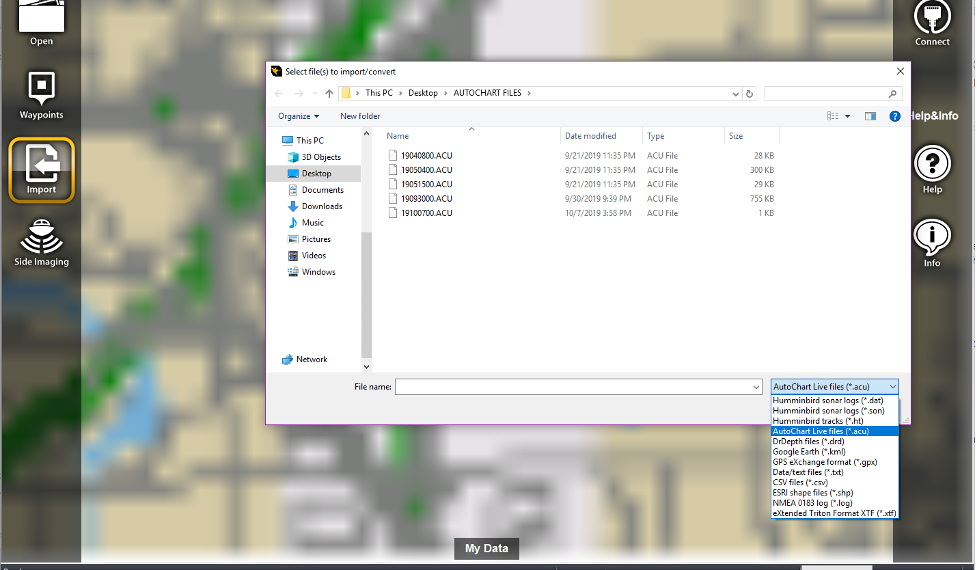Select file 19050400.ACU
Viewport: 977px width, 570px height.
[x=427, y=170]
